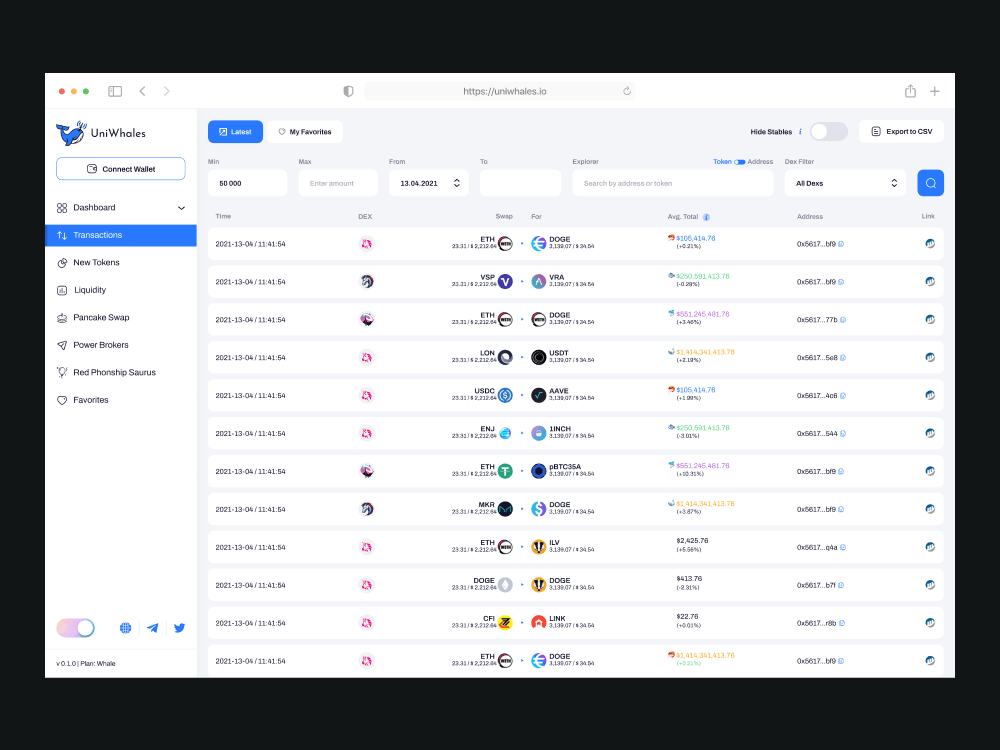Open link icon for VSP to VRA row

tap(930, 281)
